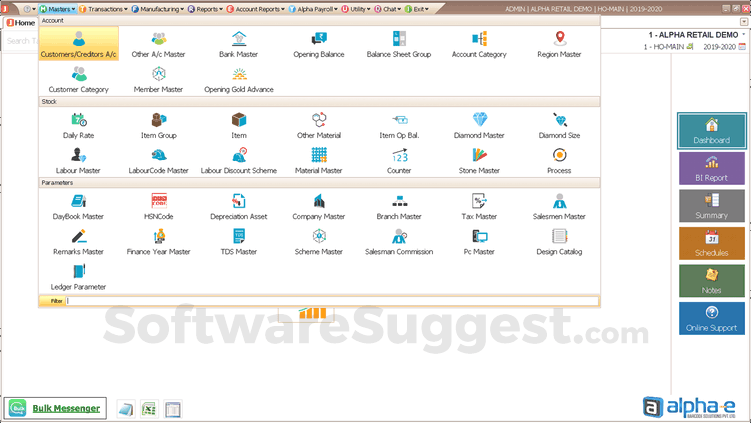Viewport: 751px width, 423px height.
Task: Open Customers/Creditors A/c master
Action: pos(79,44)
